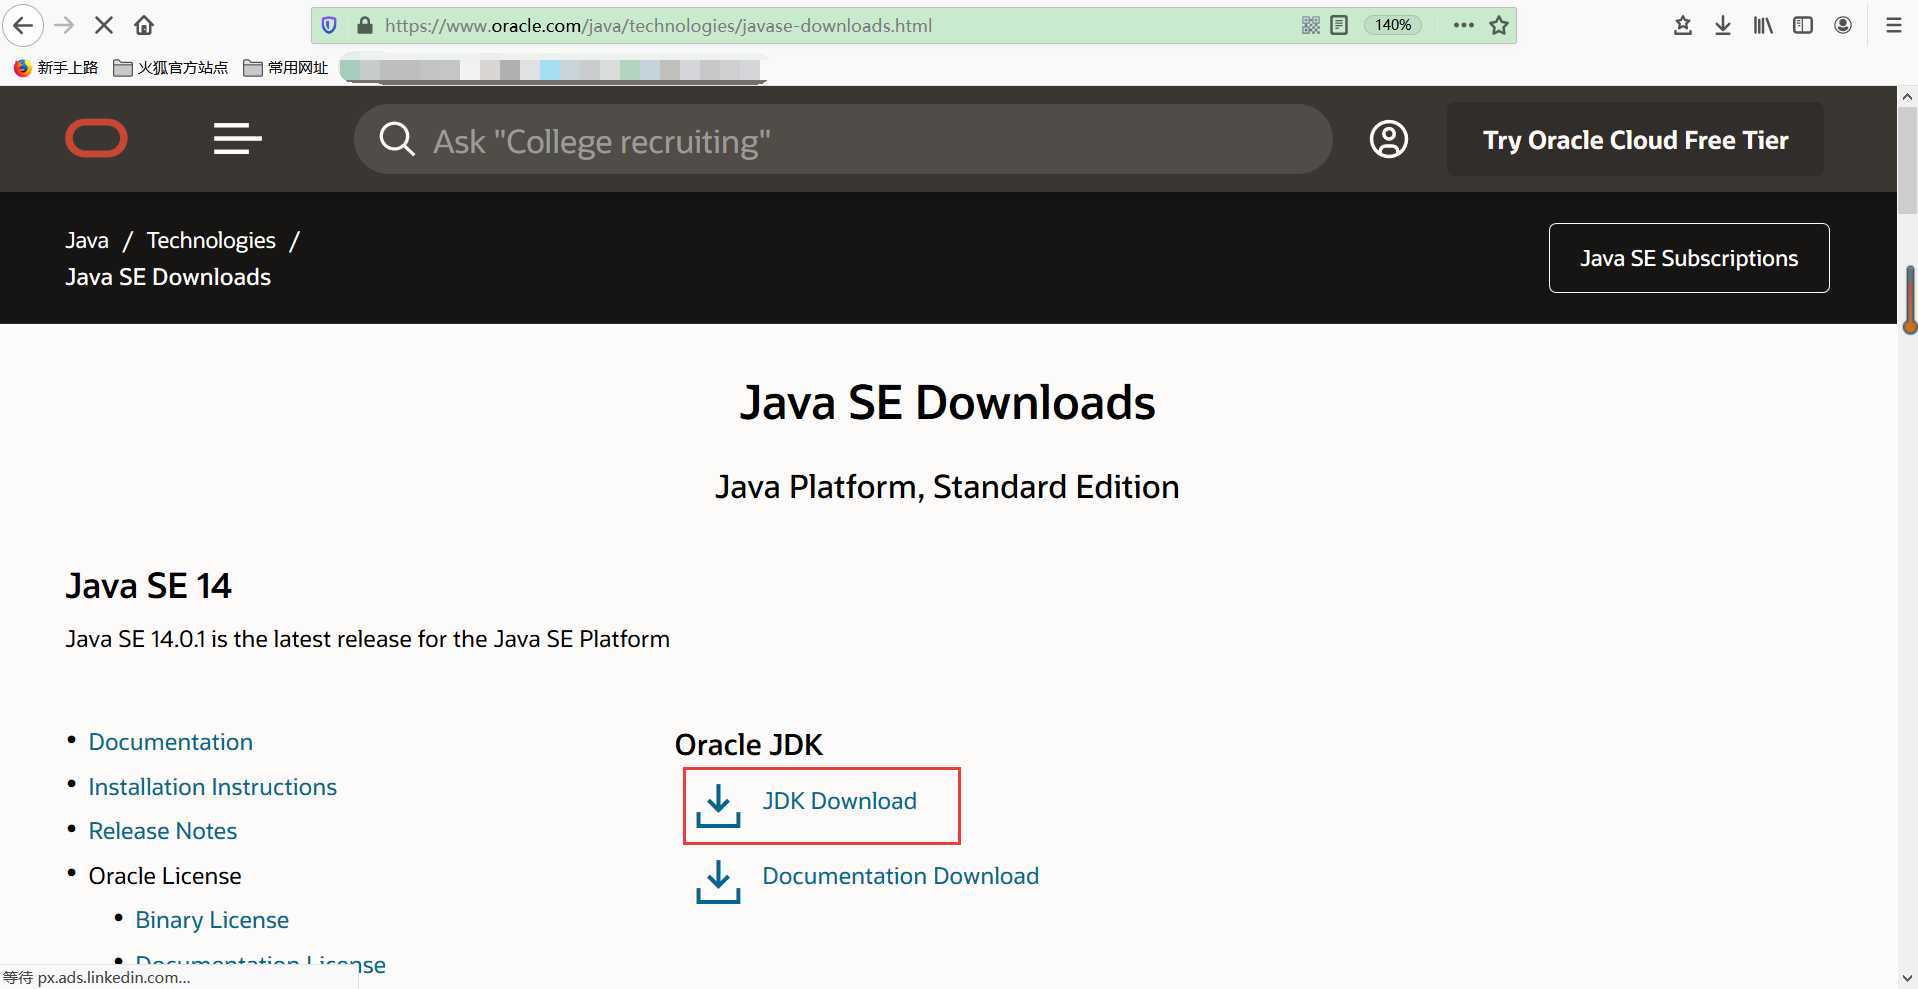Open the 火狐官方站点 bookmarks folder
Viewport: 1918px width, 989px height.
pyautogui.click(x=171, y=67)
